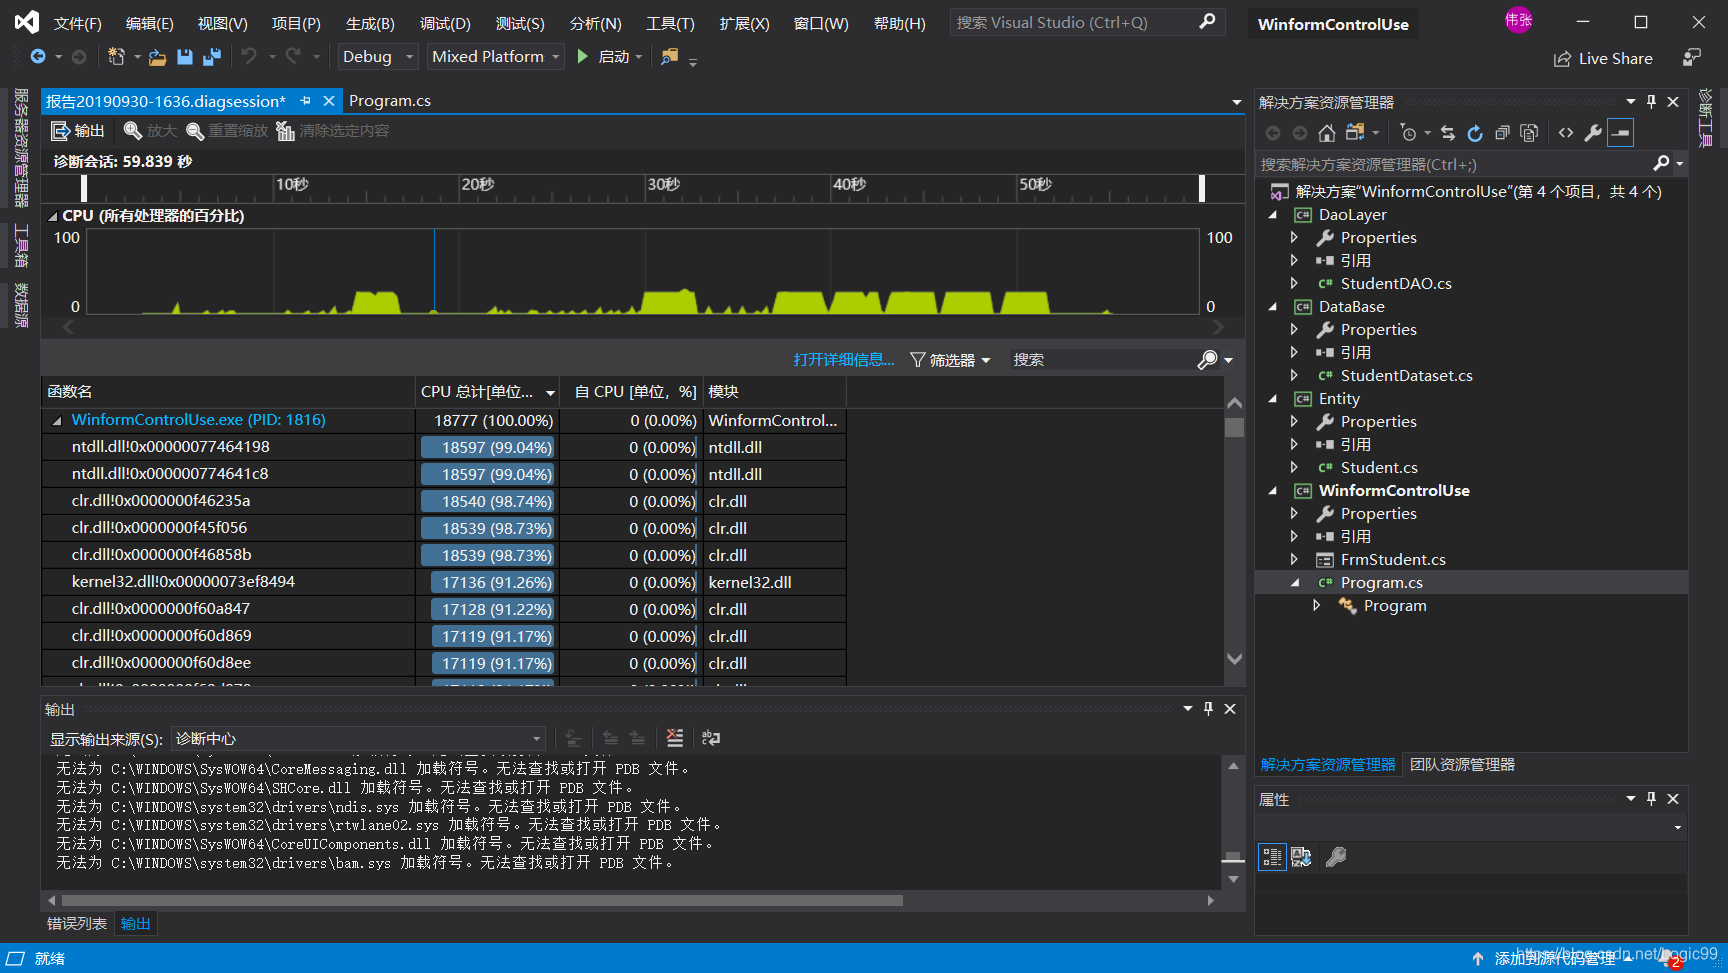1728x973 pixels.
Task: Click the Property Pages wrench icon in 属性 panel
Action: click(x=1336, y=857)
